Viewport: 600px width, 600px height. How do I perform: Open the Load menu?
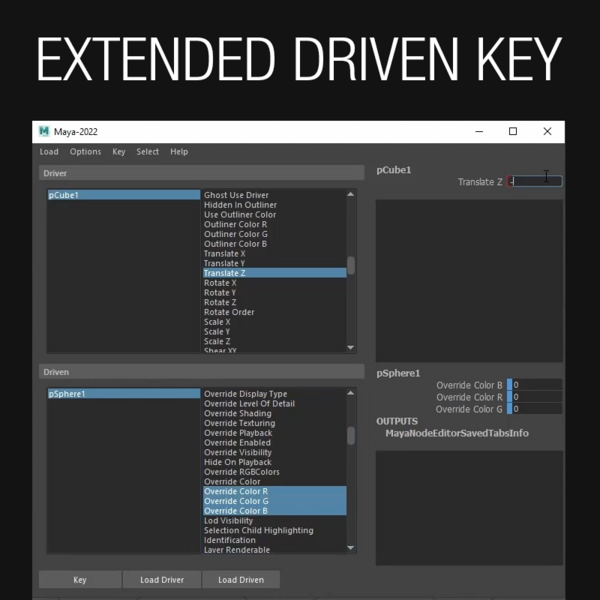[x=49, y=152]
